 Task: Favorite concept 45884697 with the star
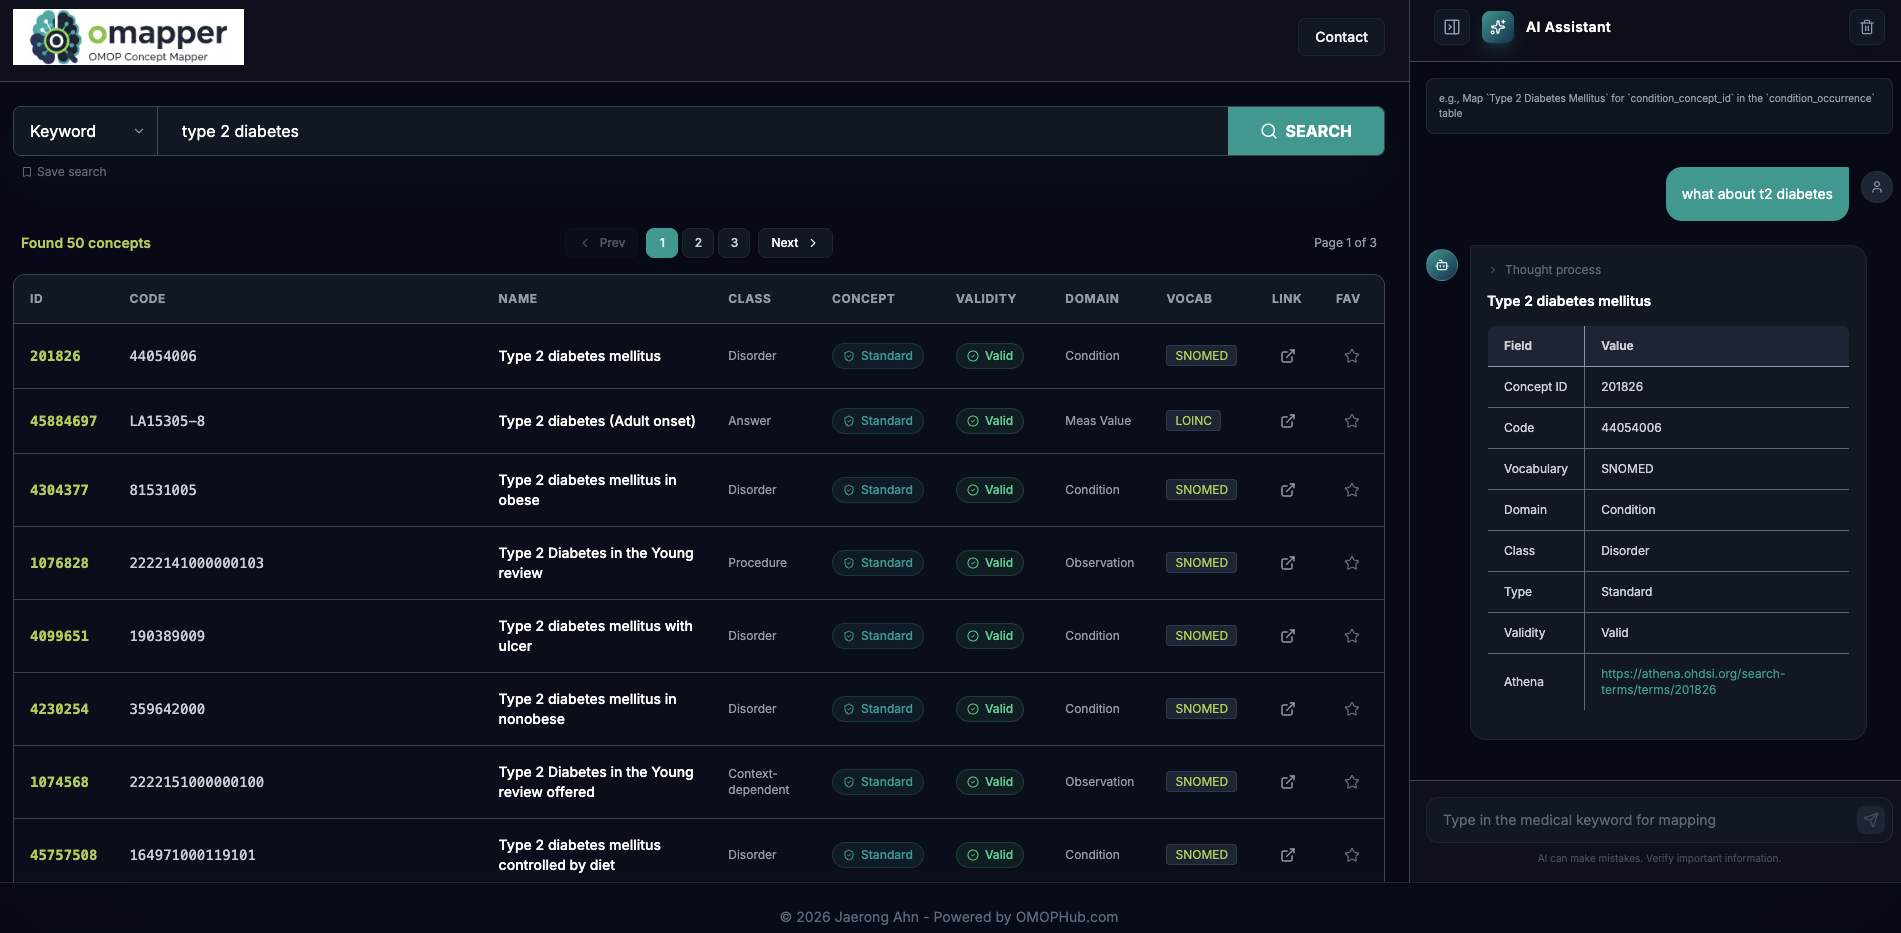[1352, 421]
